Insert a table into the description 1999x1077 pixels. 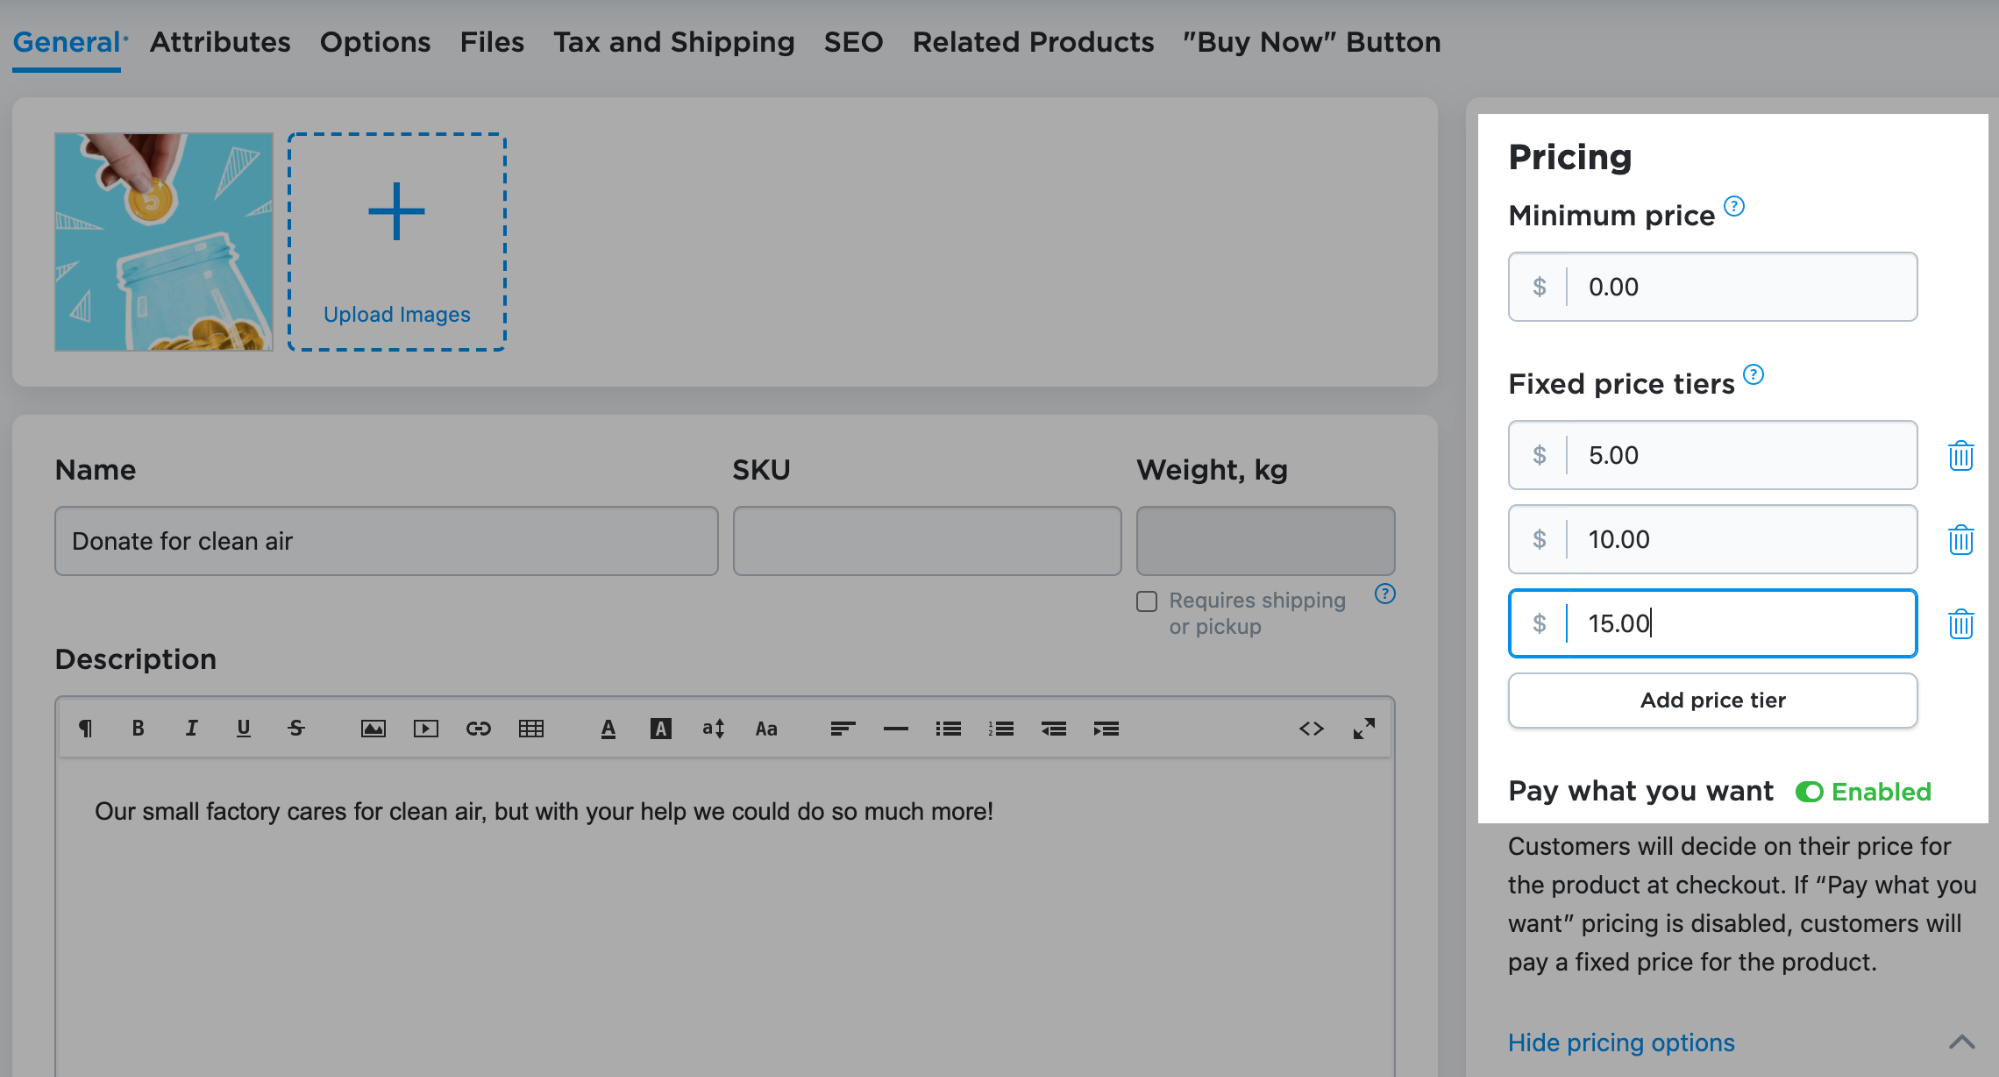click(531, 728)
